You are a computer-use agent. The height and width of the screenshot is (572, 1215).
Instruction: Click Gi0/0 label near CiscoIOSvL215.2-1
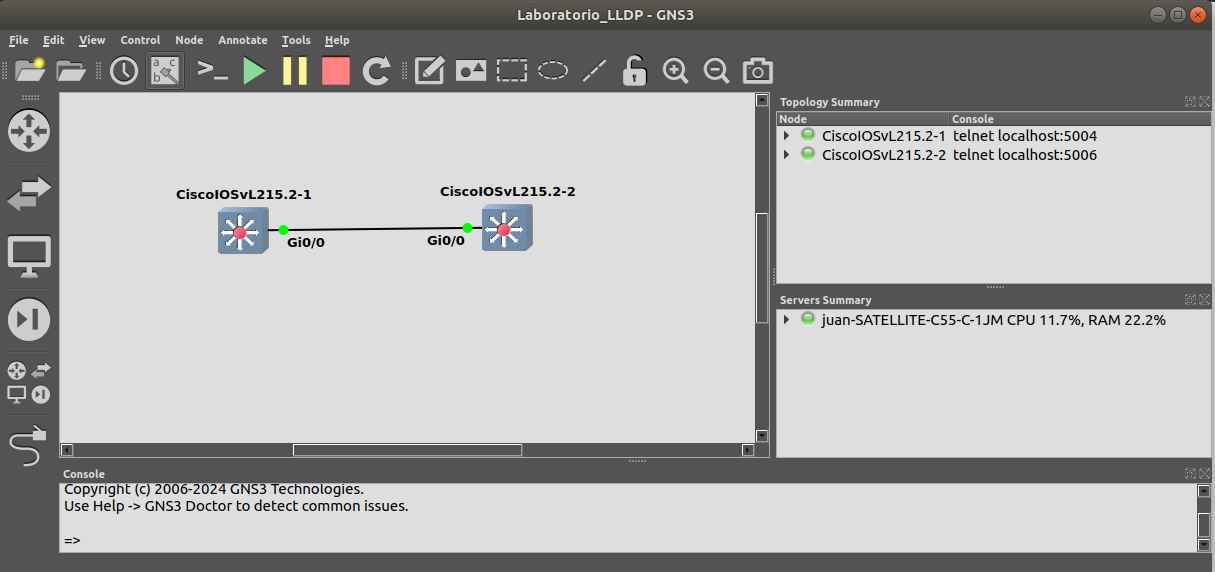306,242
